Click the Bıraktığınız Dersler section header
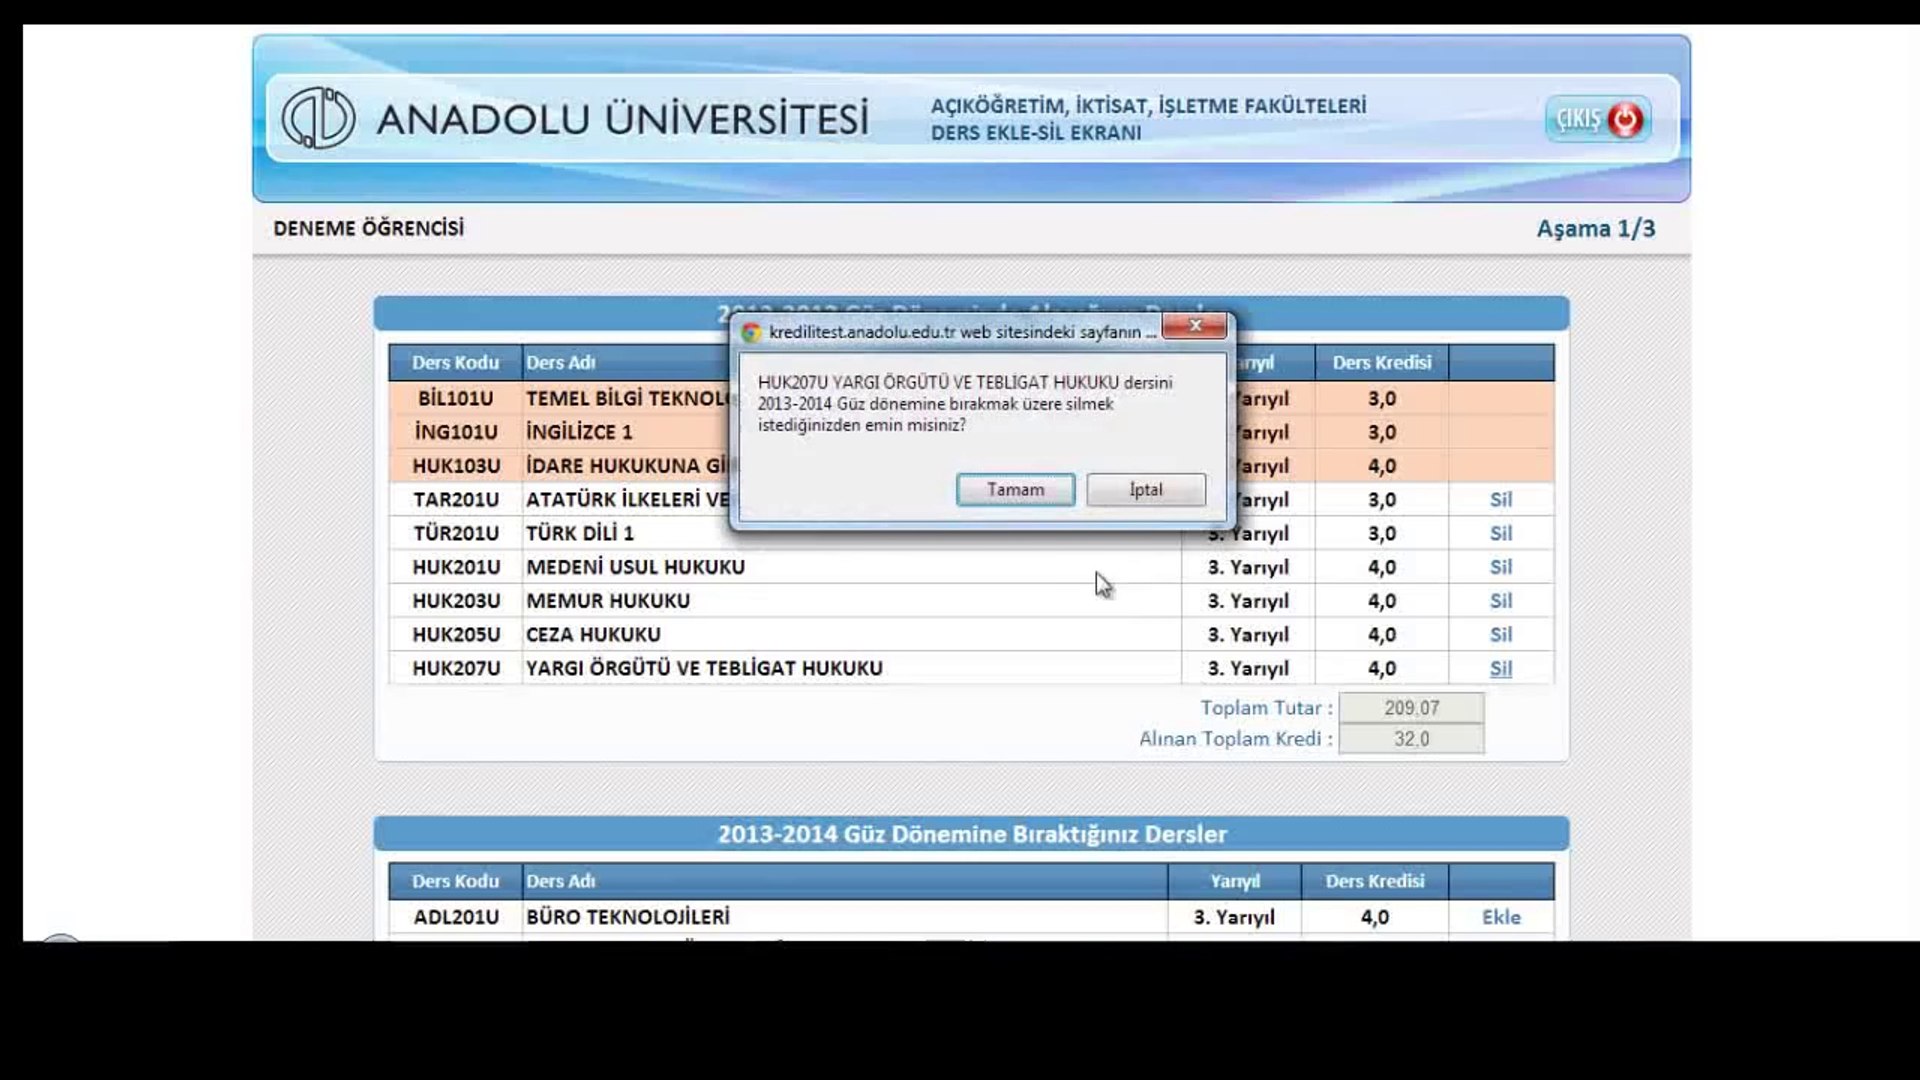The width and height of the screenshot is (1920, 1080). pos(971,834)
